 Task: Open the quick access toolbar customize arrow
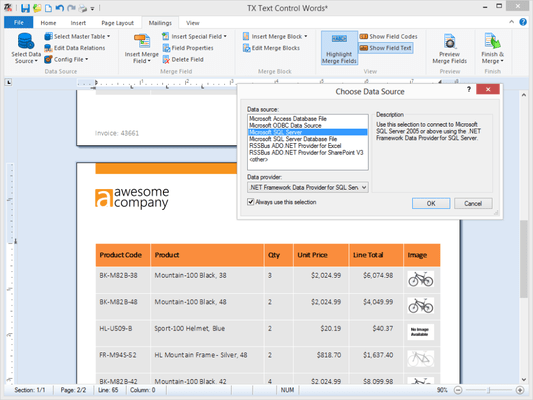click(92, 9)
